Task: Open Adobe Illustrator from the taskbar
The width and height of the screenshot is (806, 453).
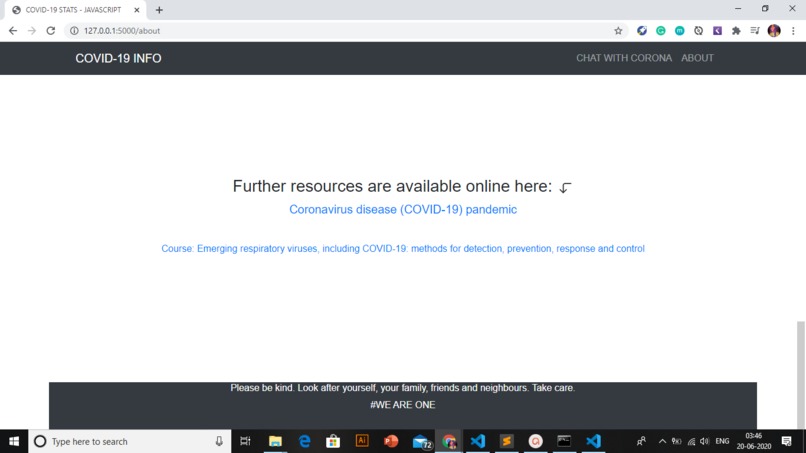Action: pyautogui.click(x=362, y=441)
